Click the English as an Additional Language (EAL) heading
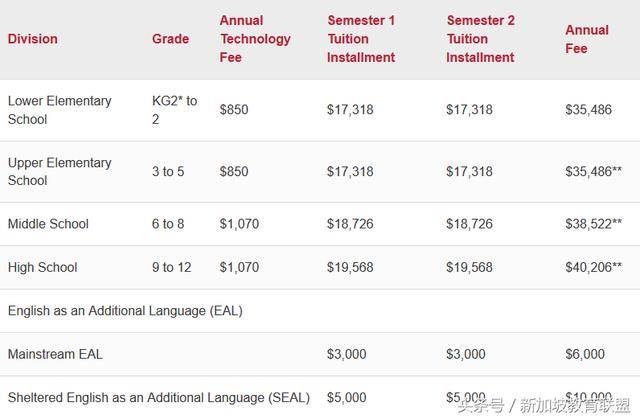 pos(125,311)
